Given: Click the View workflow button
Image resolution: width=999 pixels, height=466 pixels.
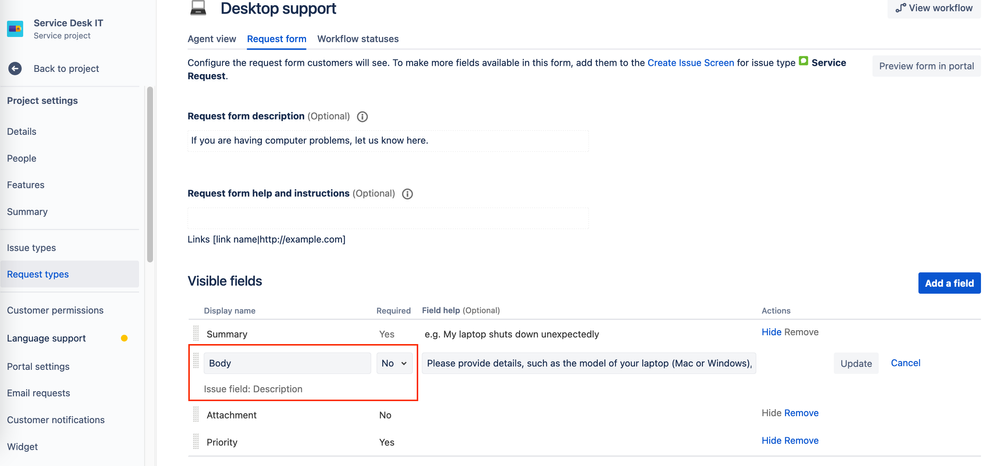Looking at the screenshot, I should click(x=933, y=8).
